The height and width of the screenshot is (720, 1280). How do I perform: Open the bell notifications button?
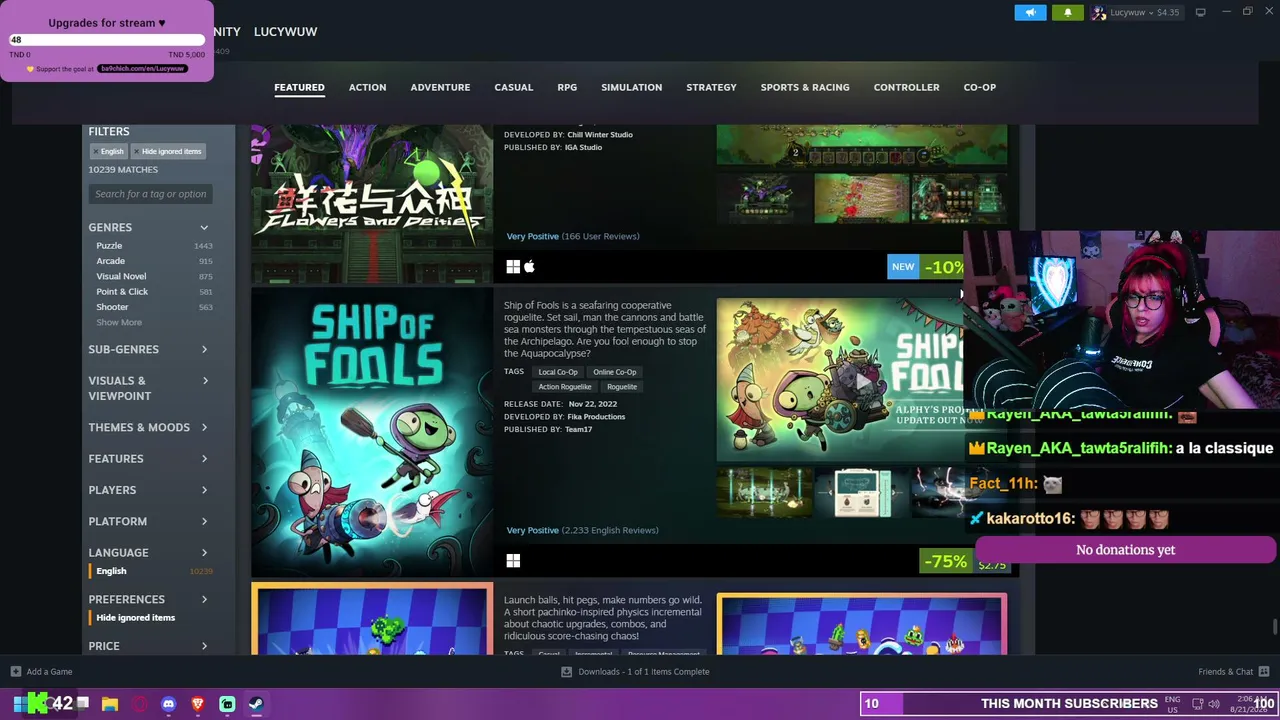[1067, 12]
